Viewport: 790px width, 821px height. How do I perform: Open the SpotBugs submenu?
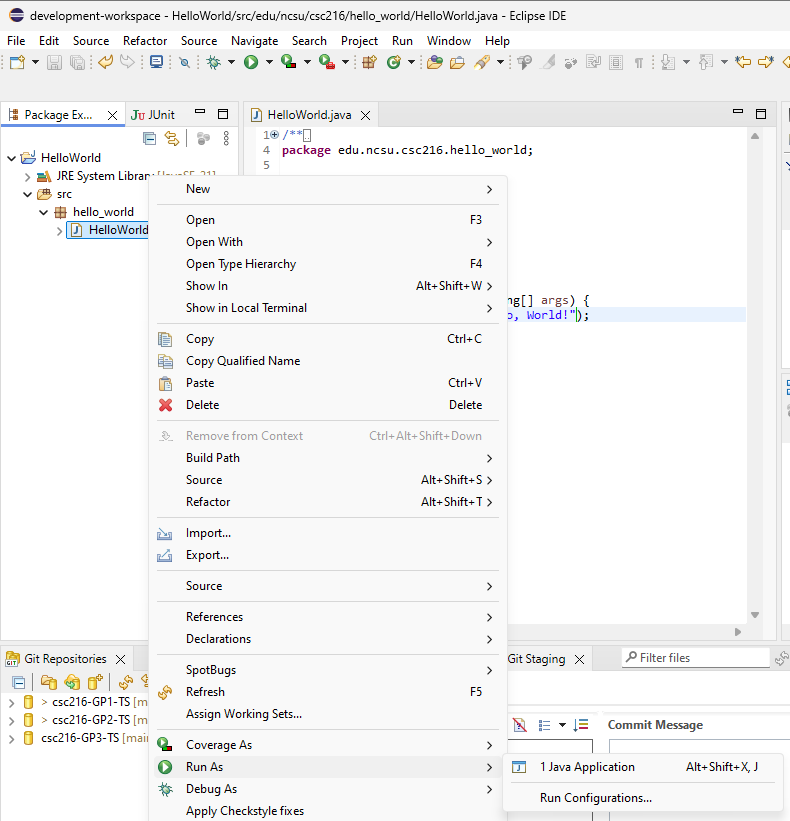[x=328, y=670]
